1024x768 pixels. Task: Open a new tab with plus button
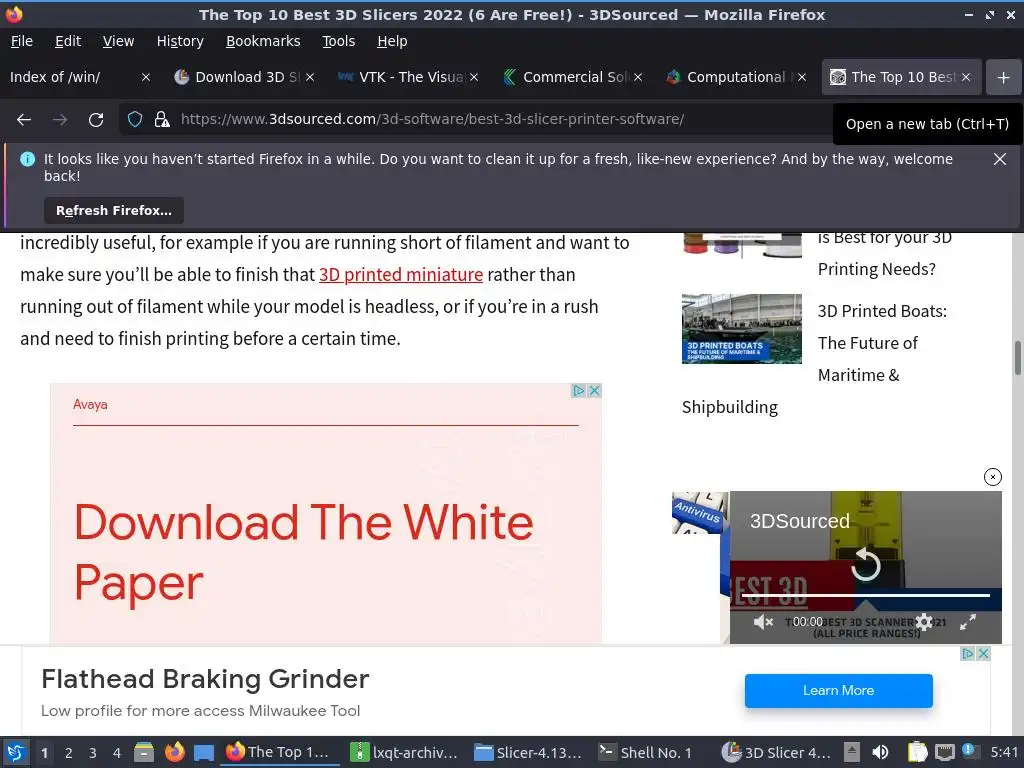click(x=1003, y=77)
